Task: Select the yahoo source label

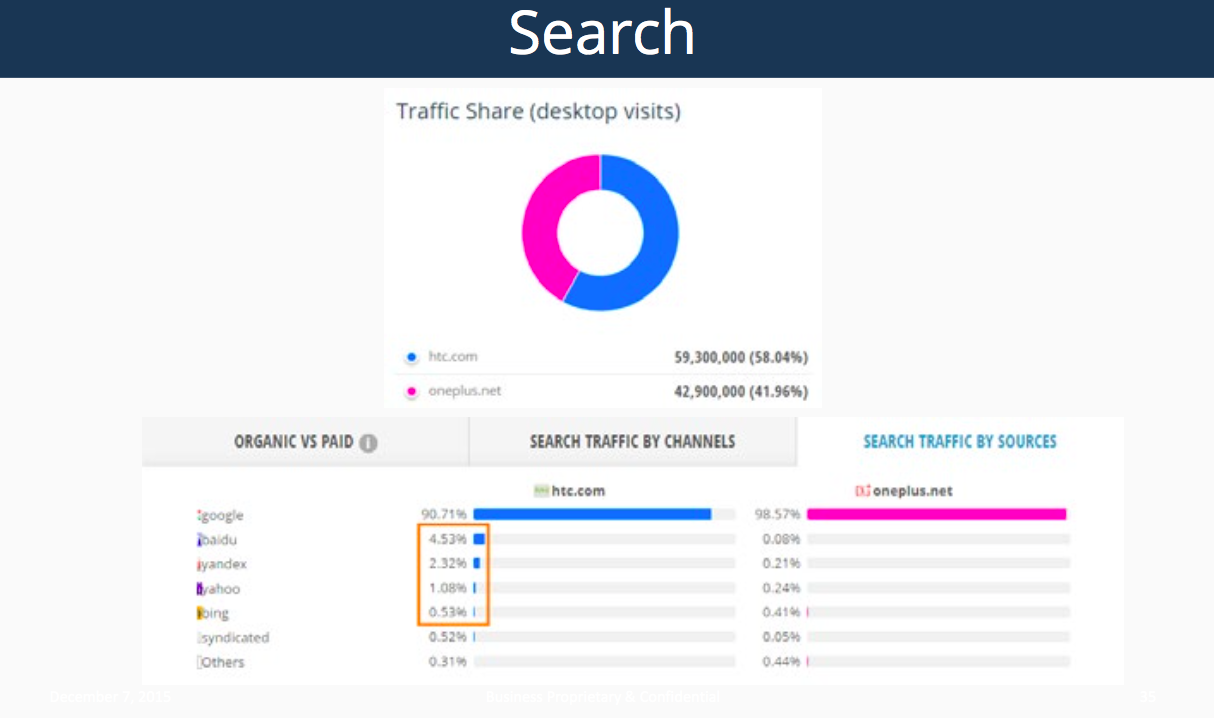Action: (222, 589)
